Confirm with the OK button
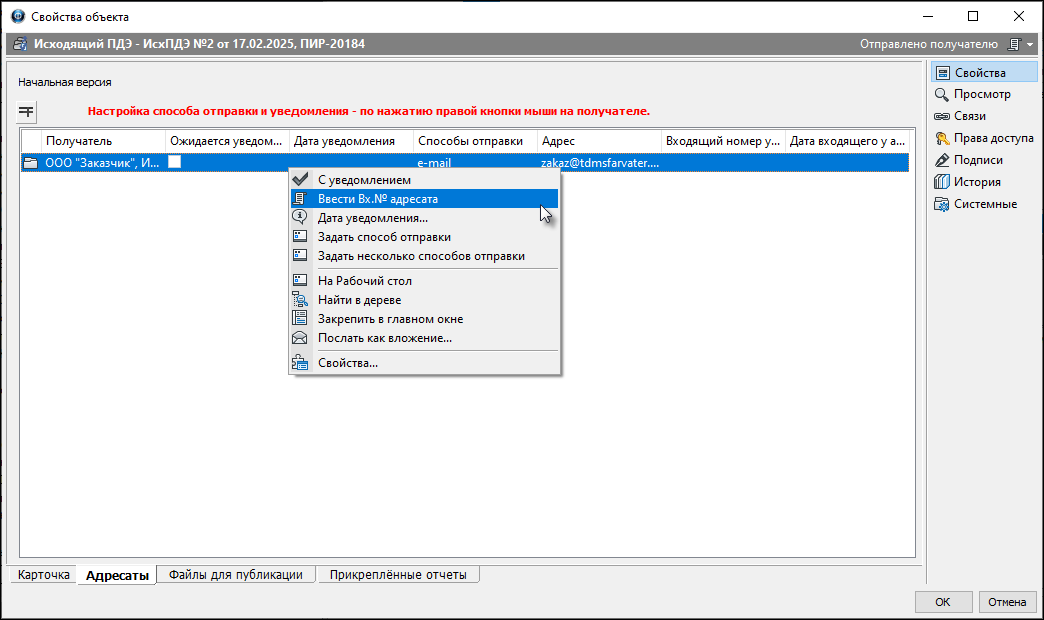 pyautogui.click(x=943, y=602)
